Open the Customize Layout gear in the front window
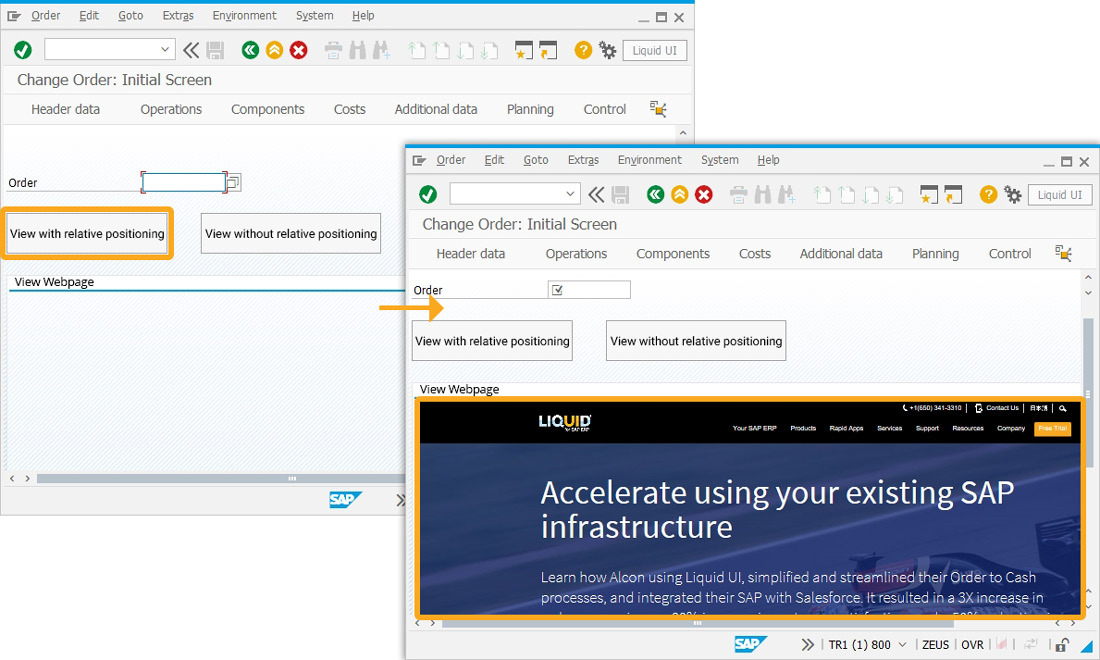1100x660 pixels. 1012,194
